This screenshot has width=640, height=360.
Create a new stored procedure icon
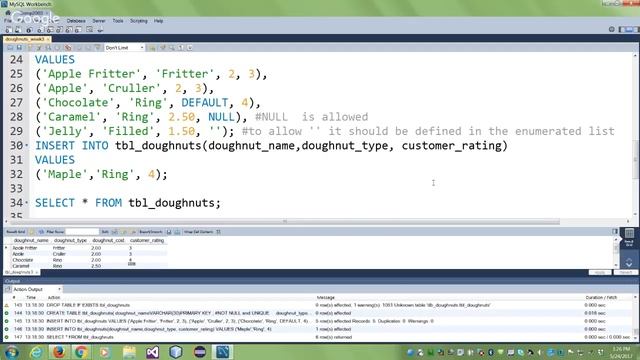click(69, 30)
